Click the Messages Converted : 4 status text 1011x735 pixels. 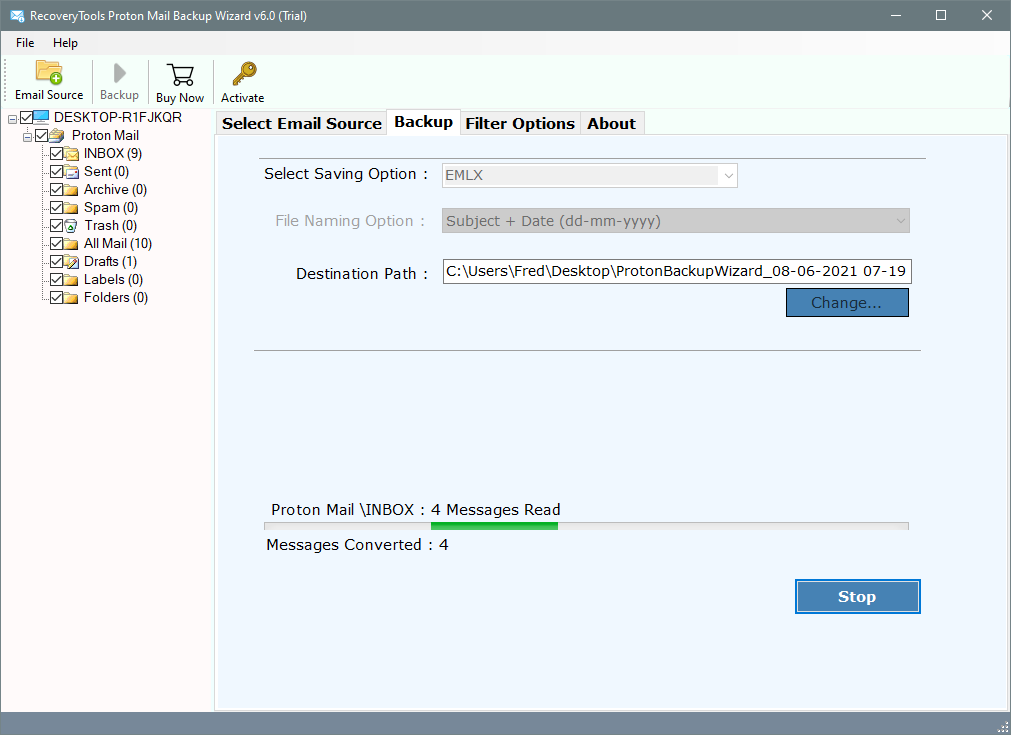point(357,545)
